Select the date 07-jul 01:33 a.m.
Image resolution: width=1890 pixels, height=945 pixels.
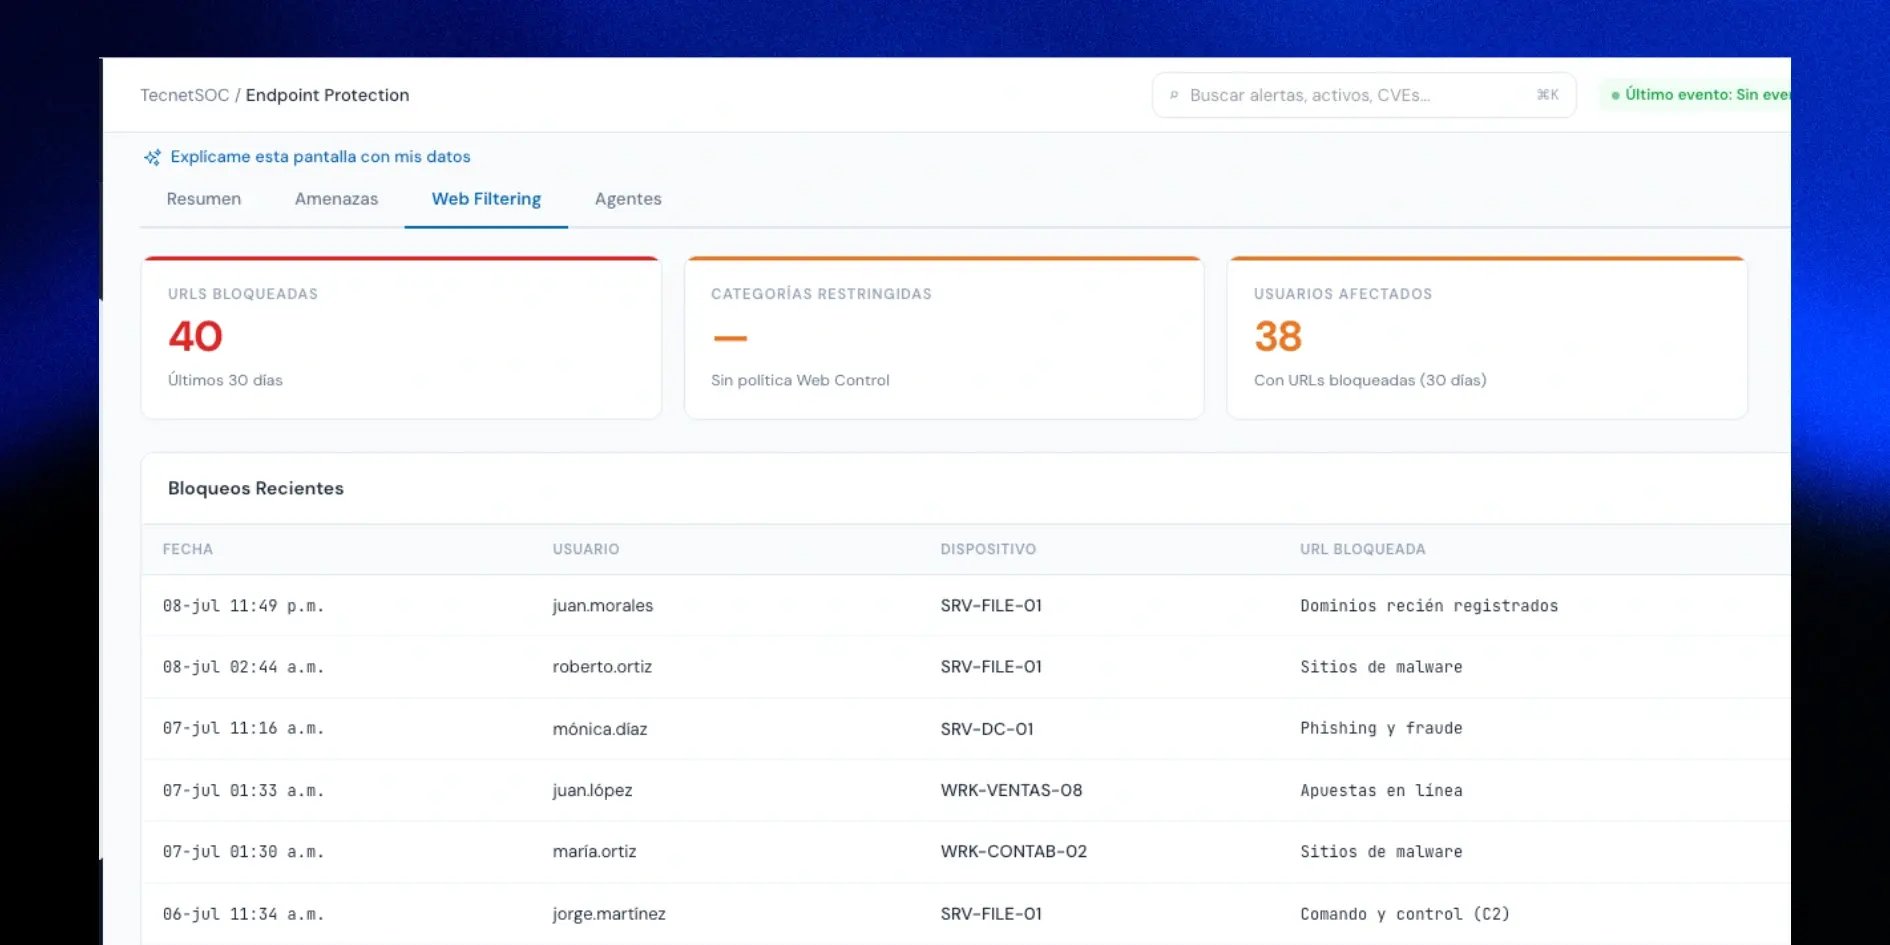[243, 791]
